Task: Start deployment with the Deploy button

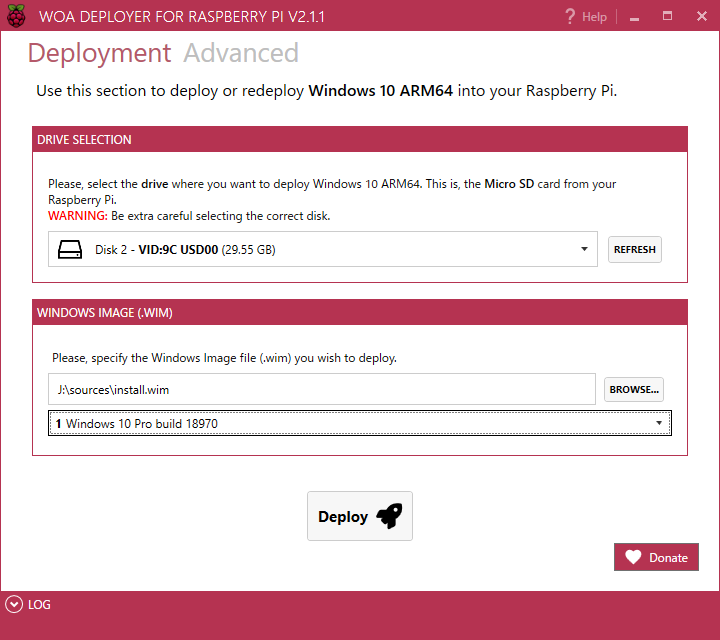Action: pyautogui.click(x=360, y=516)
